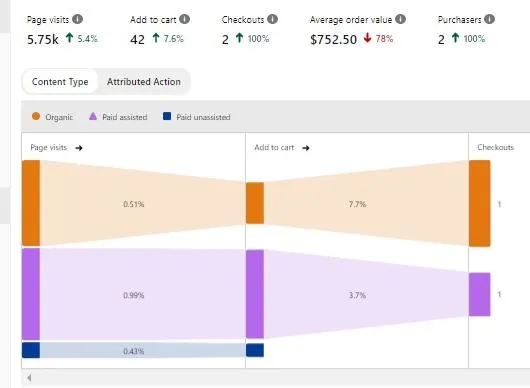The width and height of the screenshot is (530, 388).
Task: Select the Organic add to cart orange bar
Action: pos(255,203)
